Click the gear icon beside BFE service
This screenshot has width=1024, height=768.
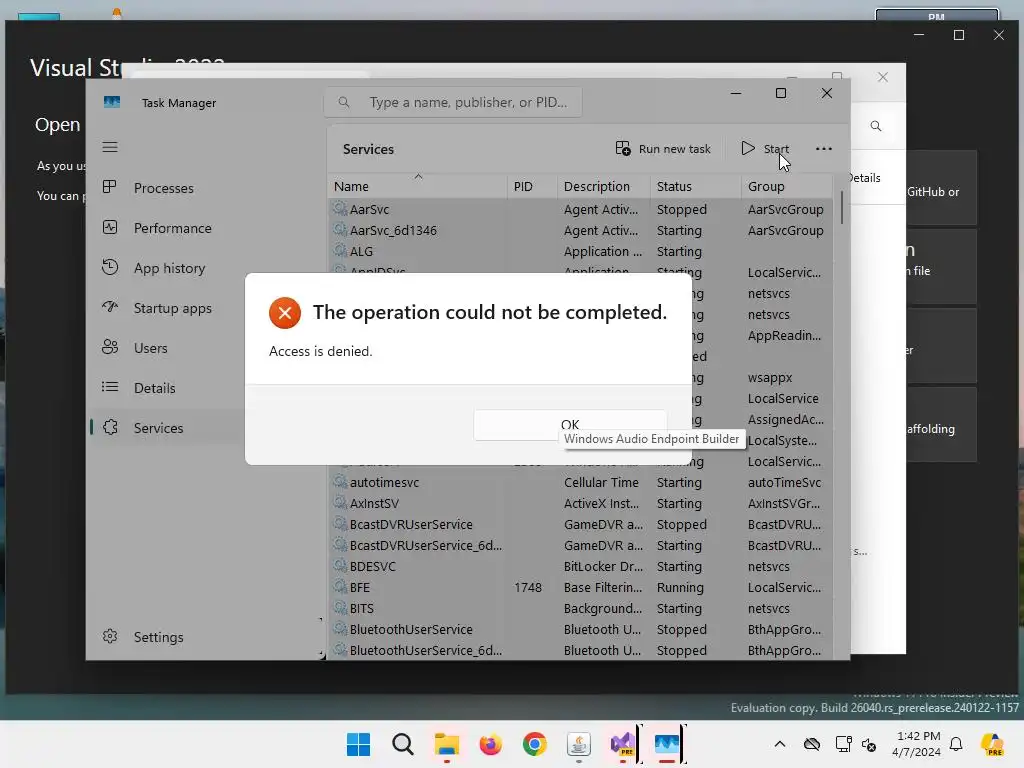[x=340, y=586]
